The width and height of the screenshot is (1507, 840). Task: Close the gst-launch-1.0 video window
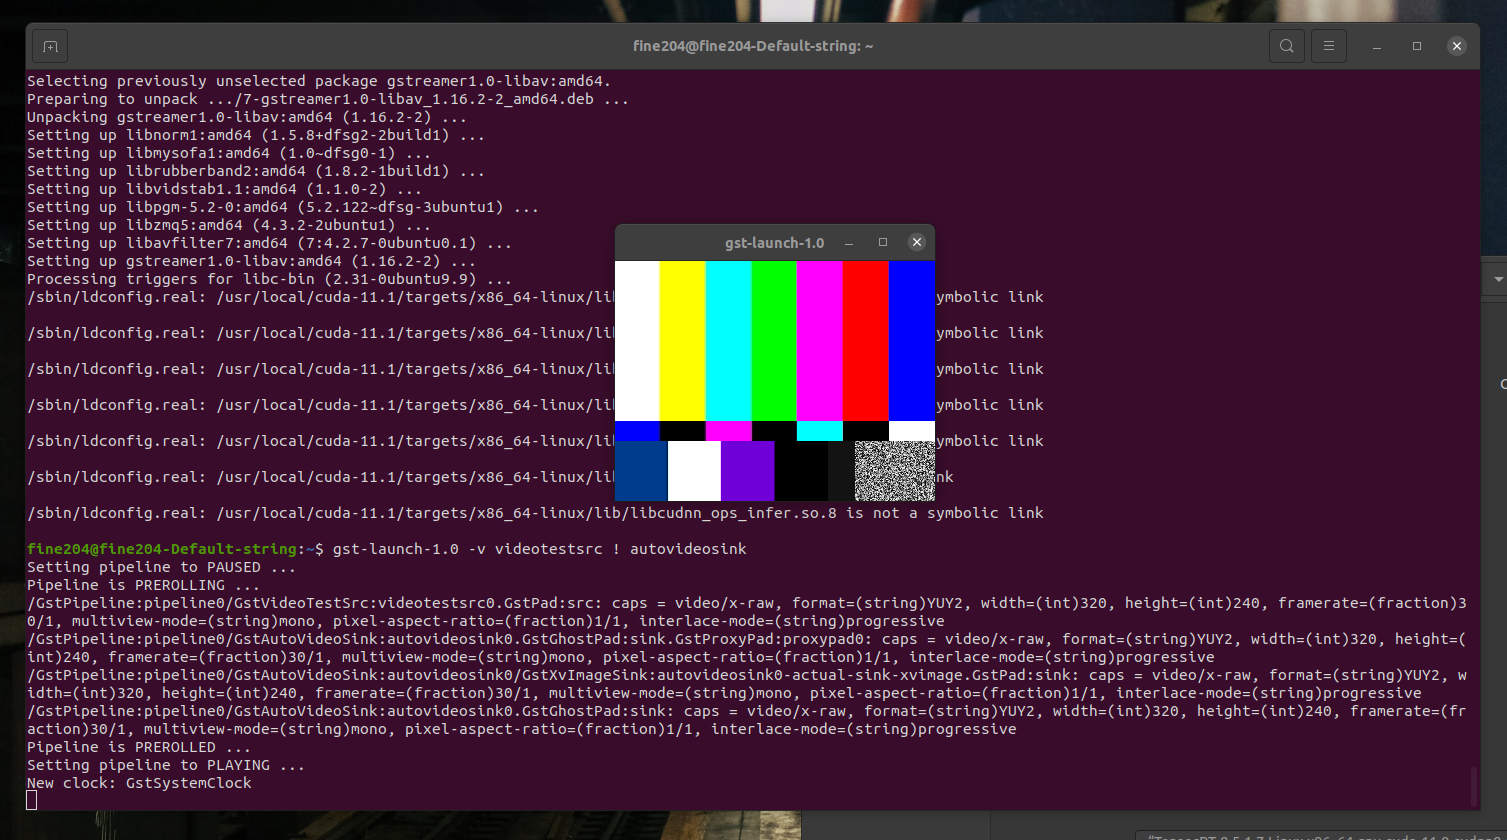coord(917,242)
